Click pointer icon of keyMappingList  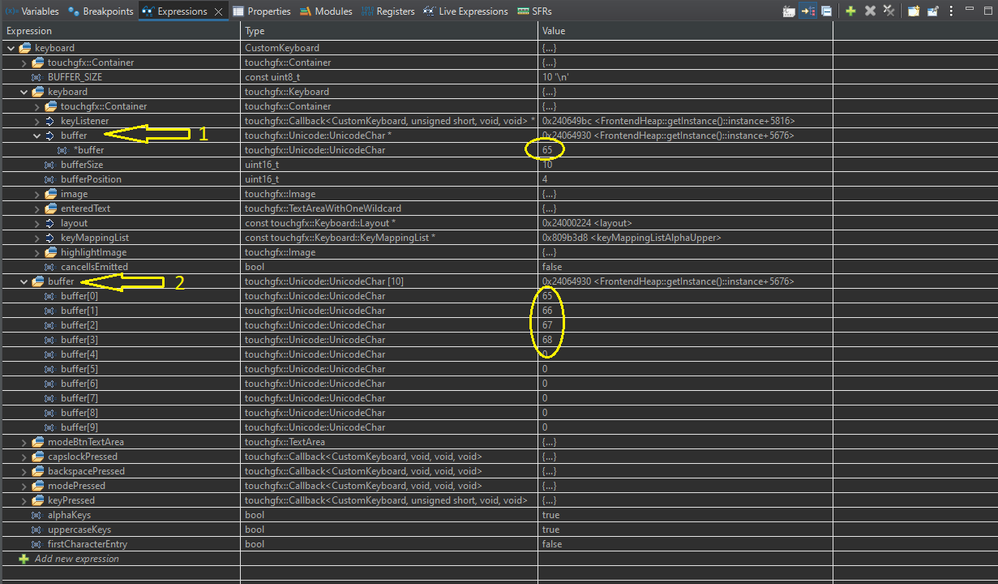(50, 238)
